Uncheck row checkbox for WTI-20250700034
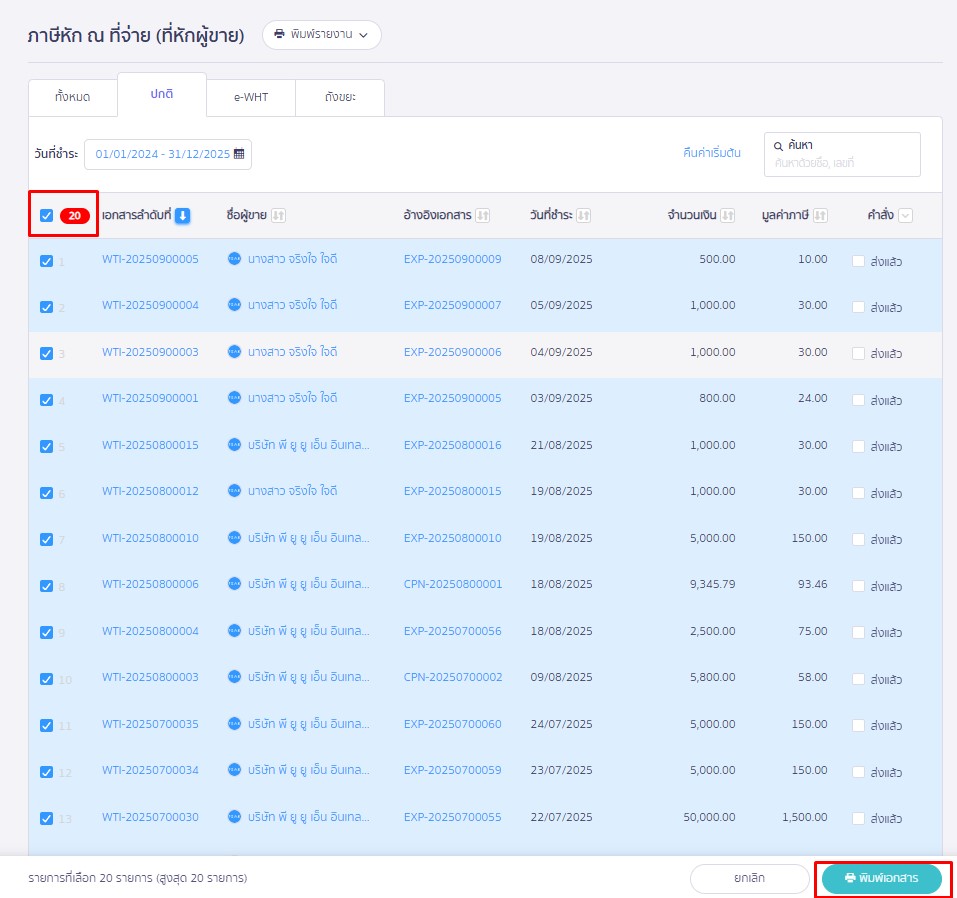957x898 pixels. pyautogui.click(x=46, y=772)
